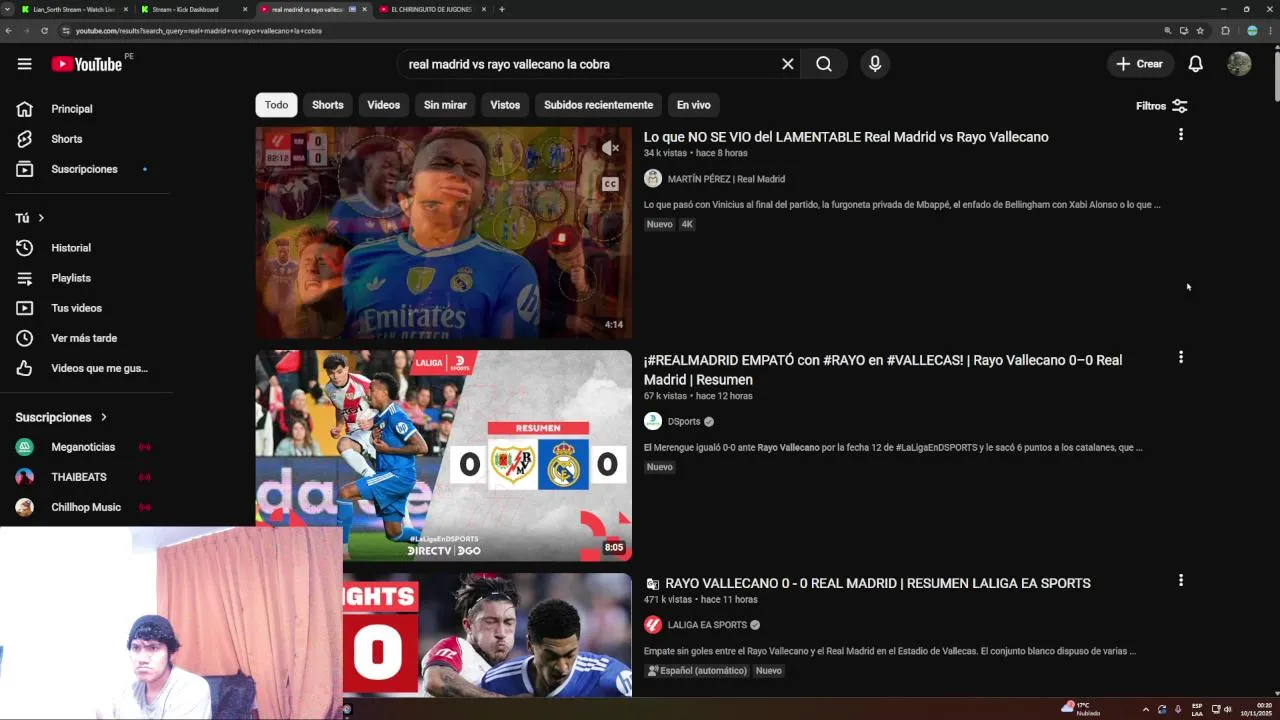Go to the YouTube home logo
1280x720 pixels.
click(x=87, y=64)
